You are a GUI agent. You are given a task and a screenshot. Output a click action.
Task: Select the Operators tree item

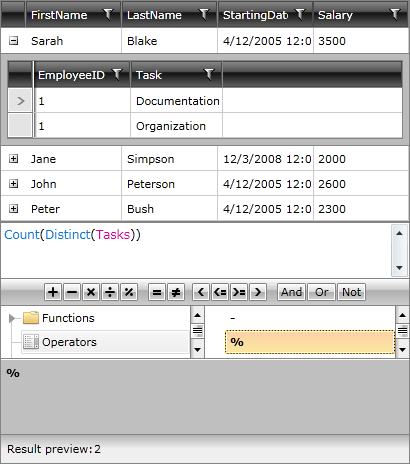click(105, 342)
